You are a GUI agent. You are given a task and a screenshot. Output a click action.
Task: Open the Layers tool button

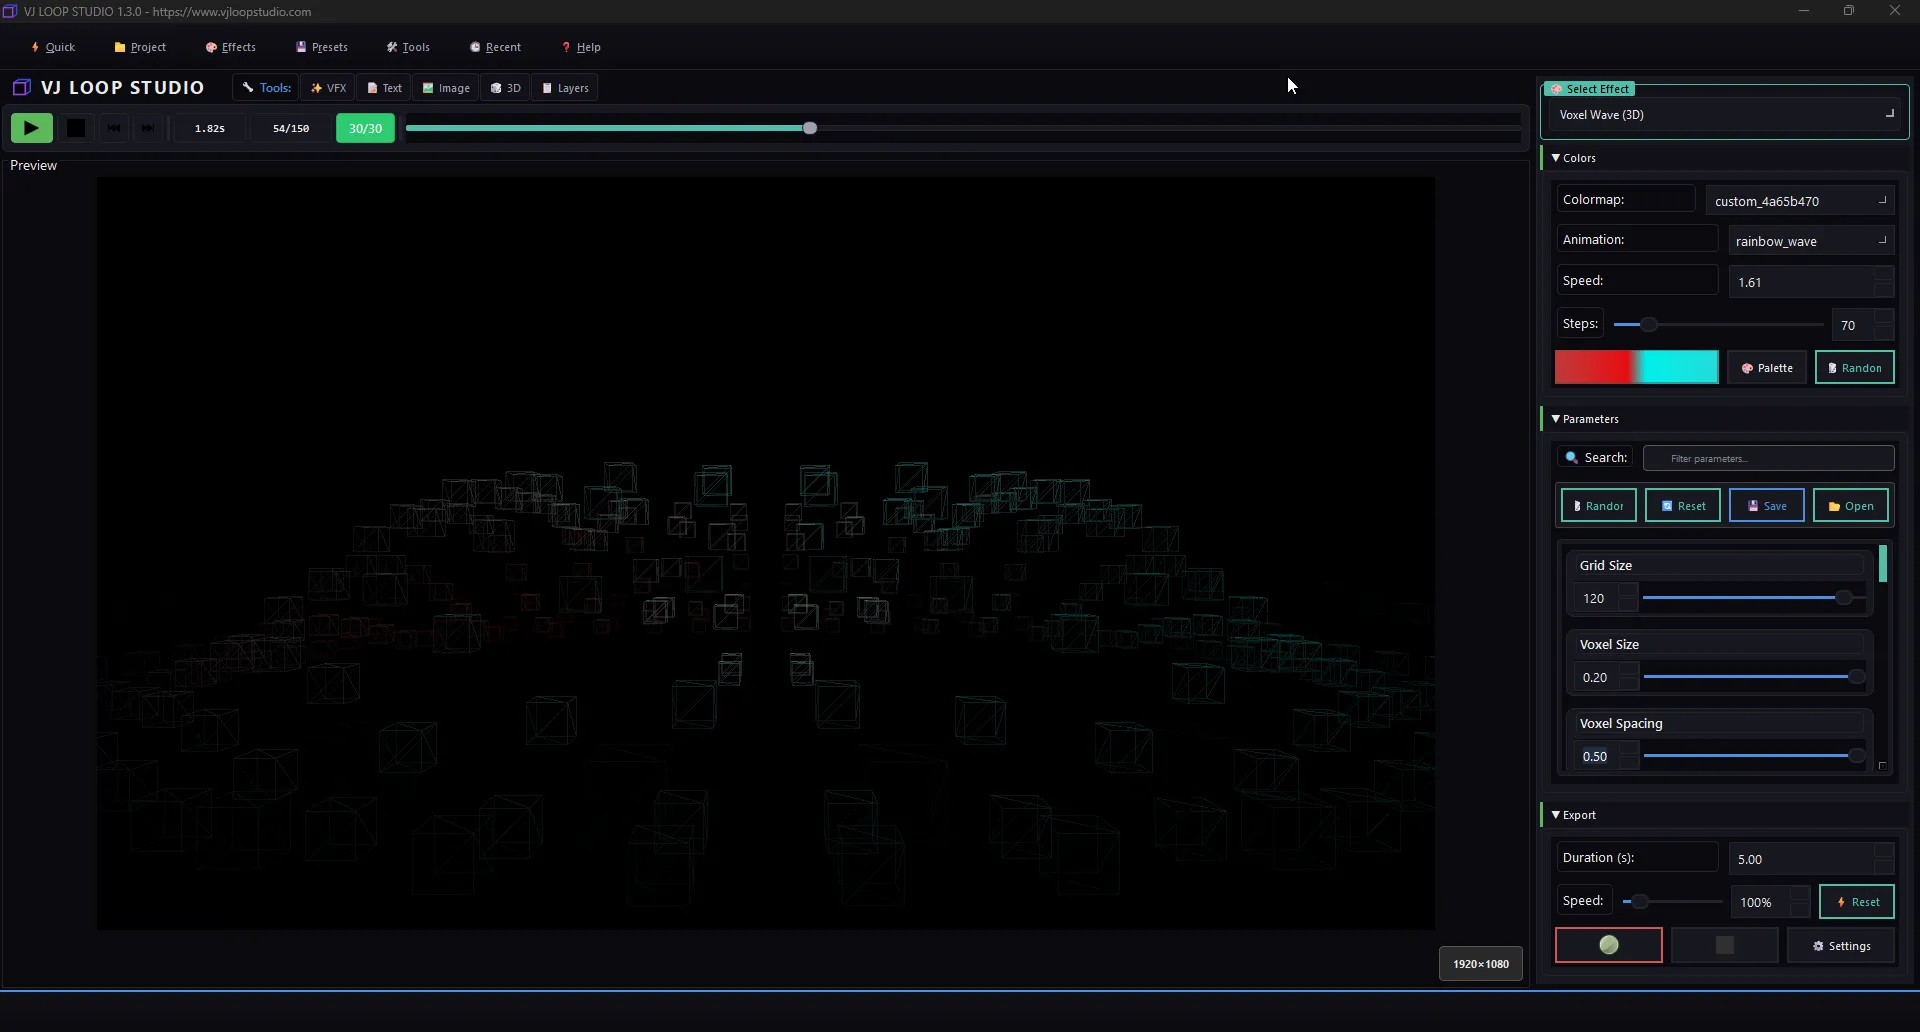tap(565, 88)
